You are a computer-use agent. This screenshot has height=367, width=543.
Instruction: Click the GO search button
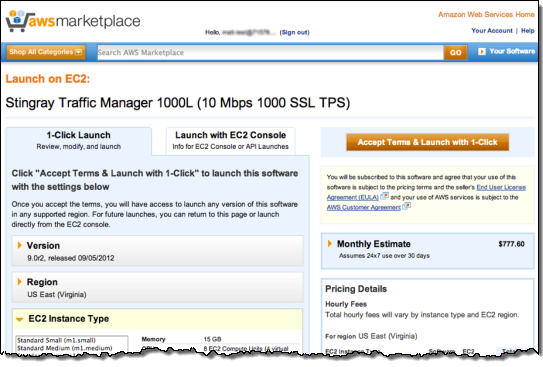pos(455,53)
